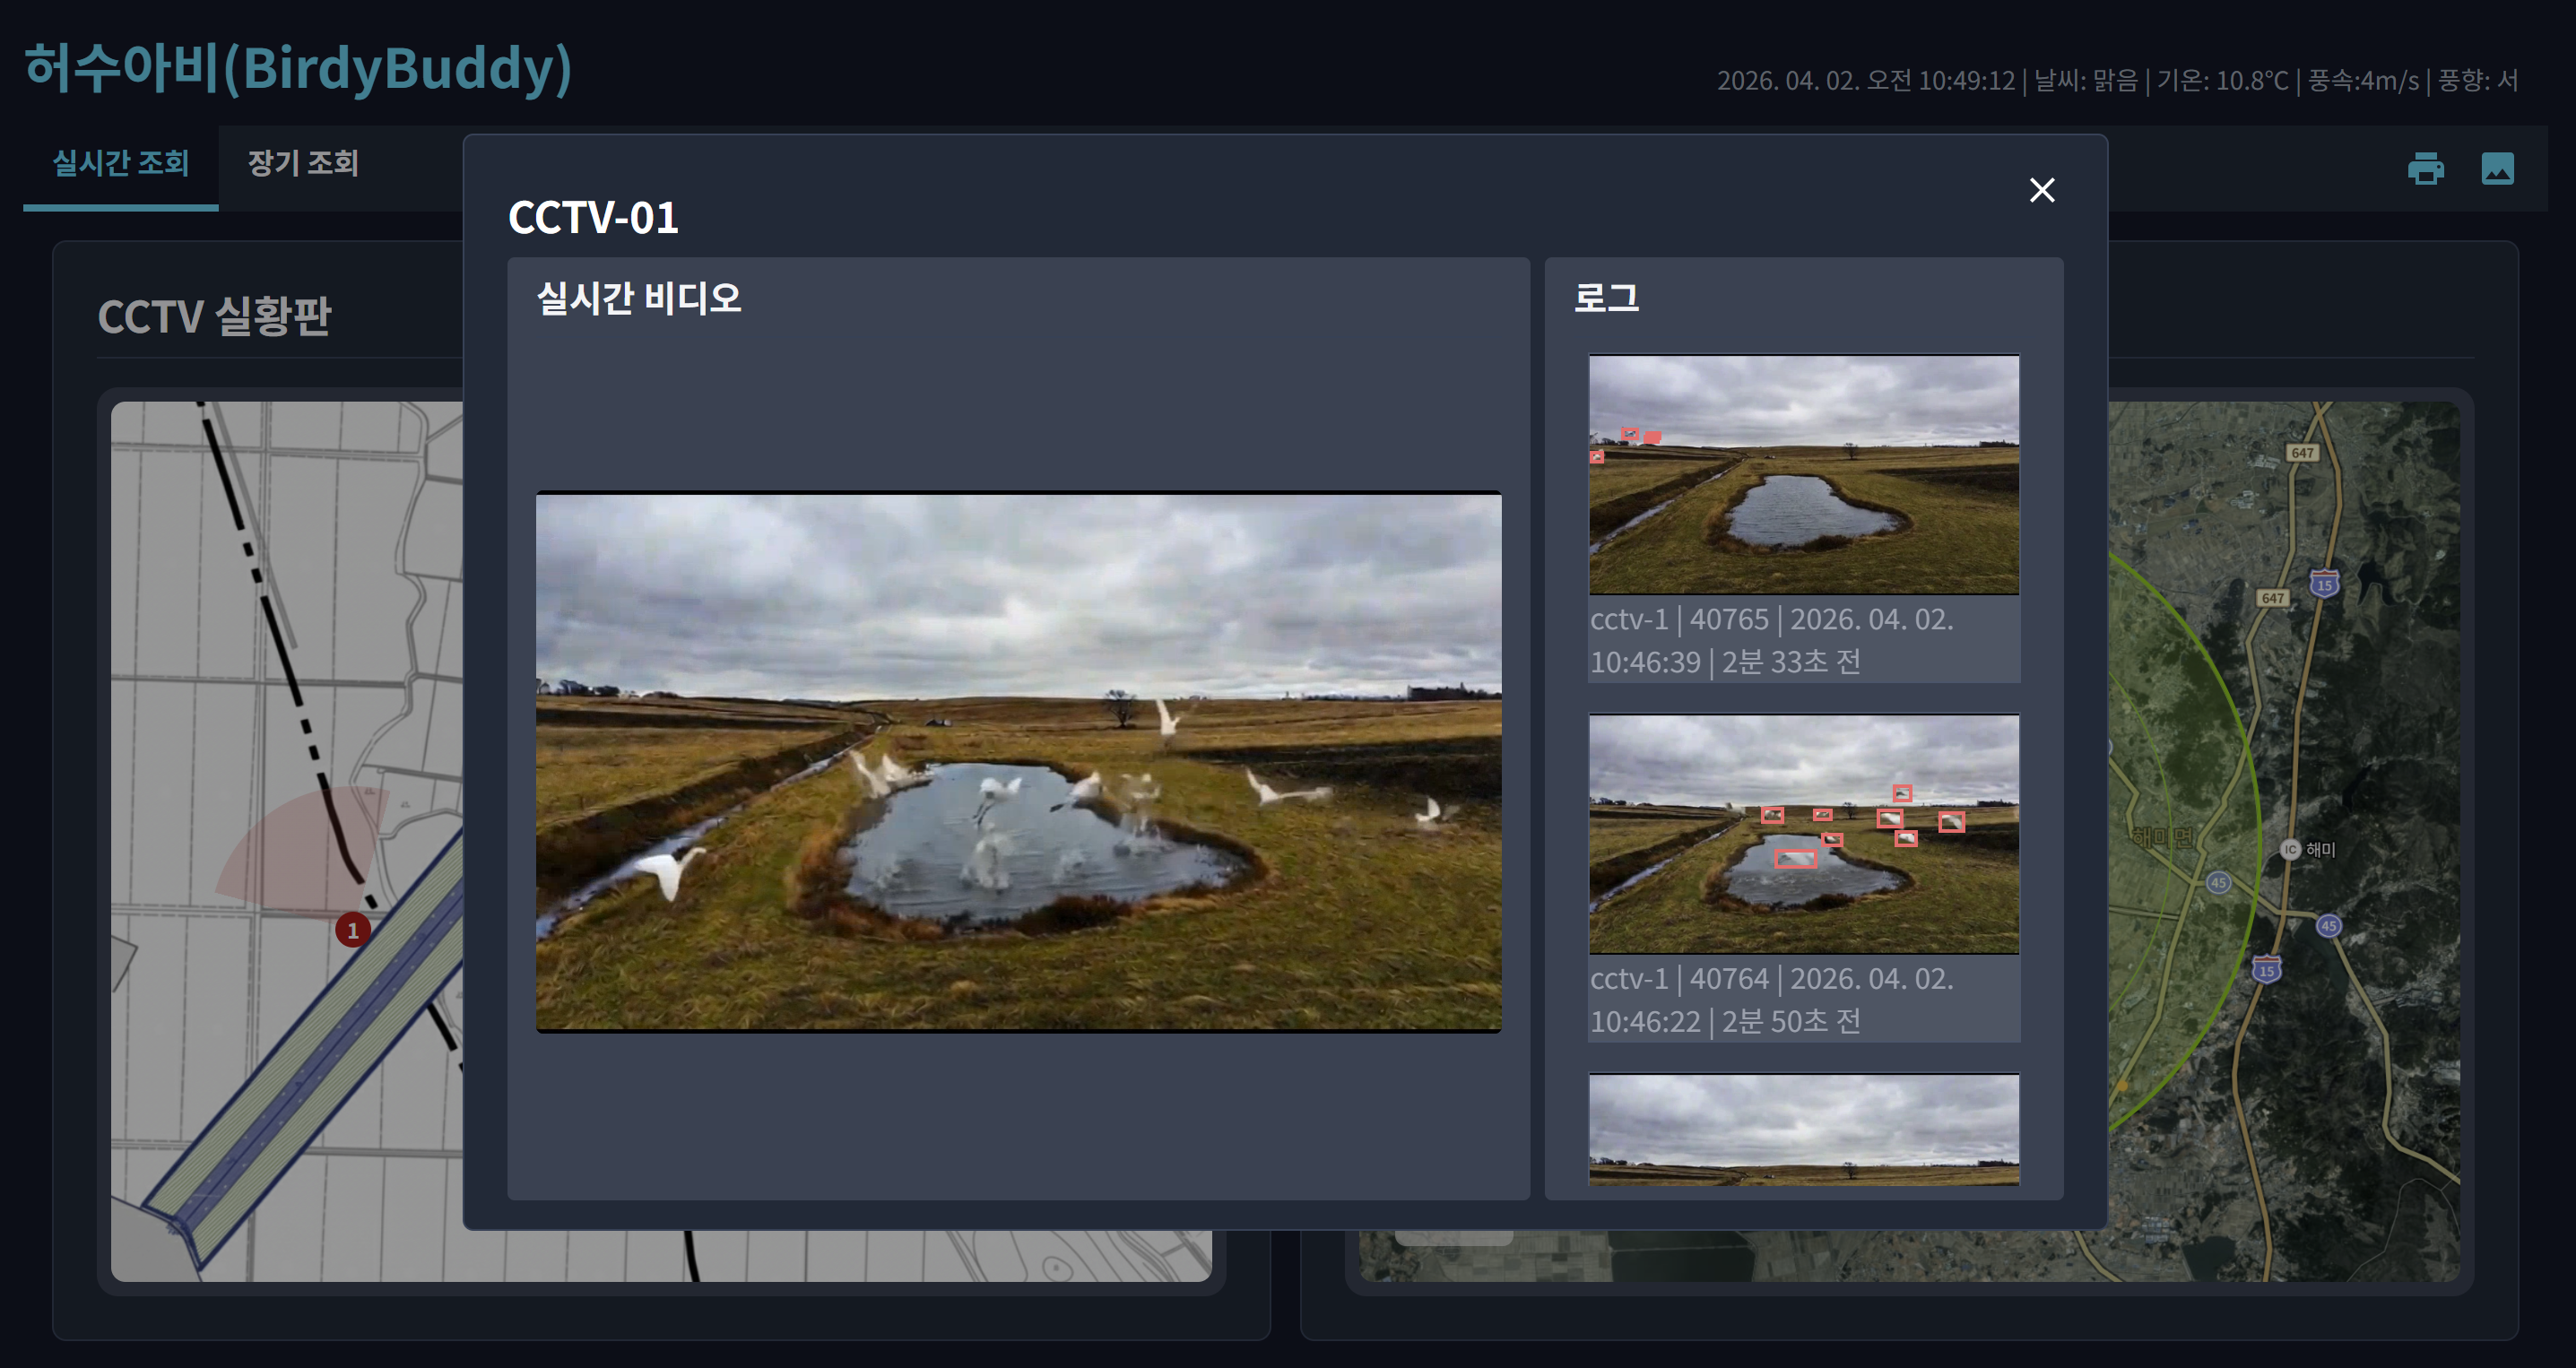Open log thumbnail for event 40765
This screenshot has height=1368, width=2576.
(1803, 475)
